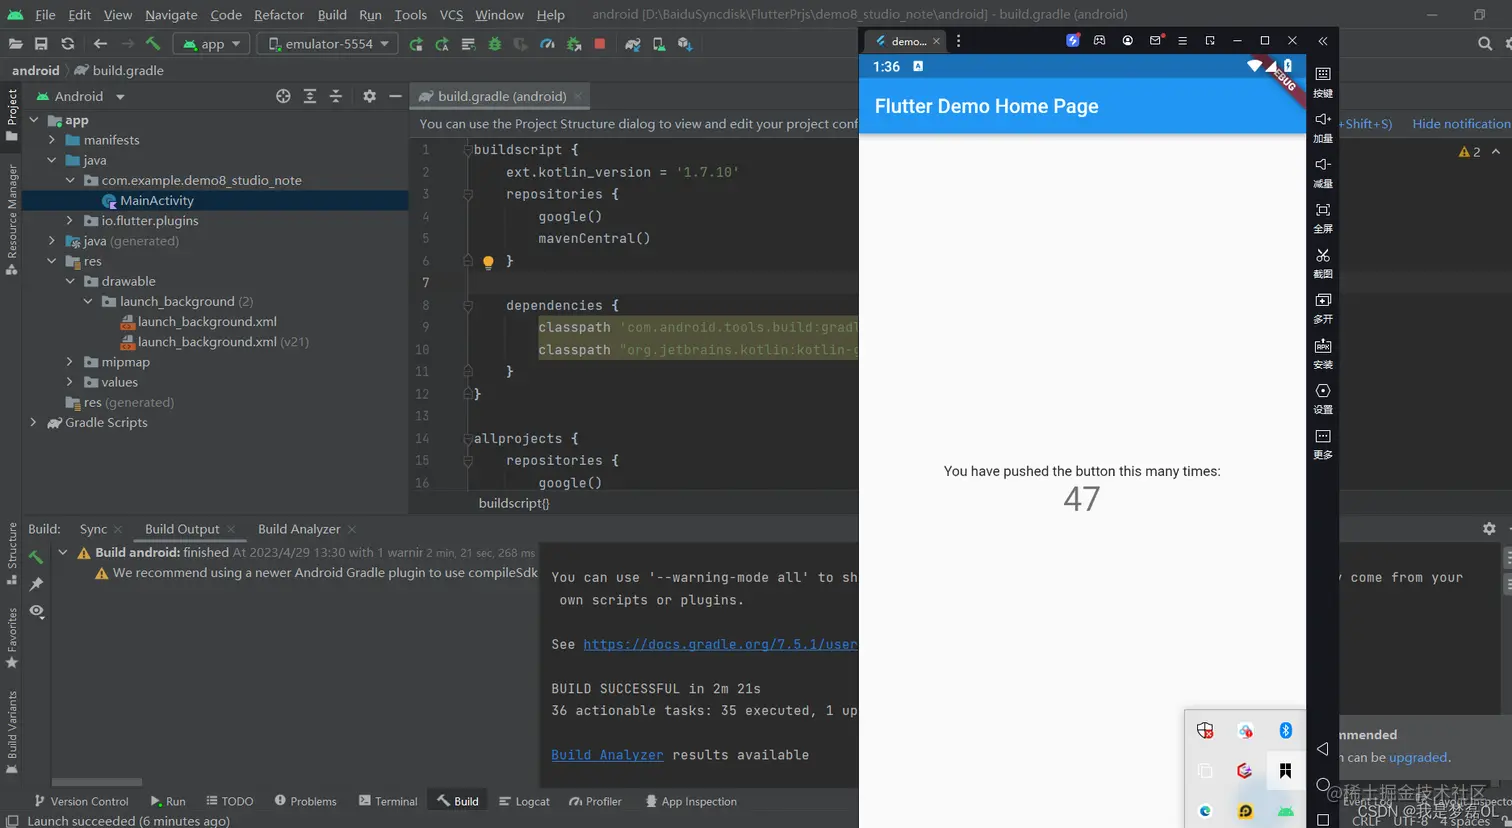Click the Attach Debugger to process icon
This screenshot has width=1512, height=828.
pyautogui.click(x=574, y=44)
